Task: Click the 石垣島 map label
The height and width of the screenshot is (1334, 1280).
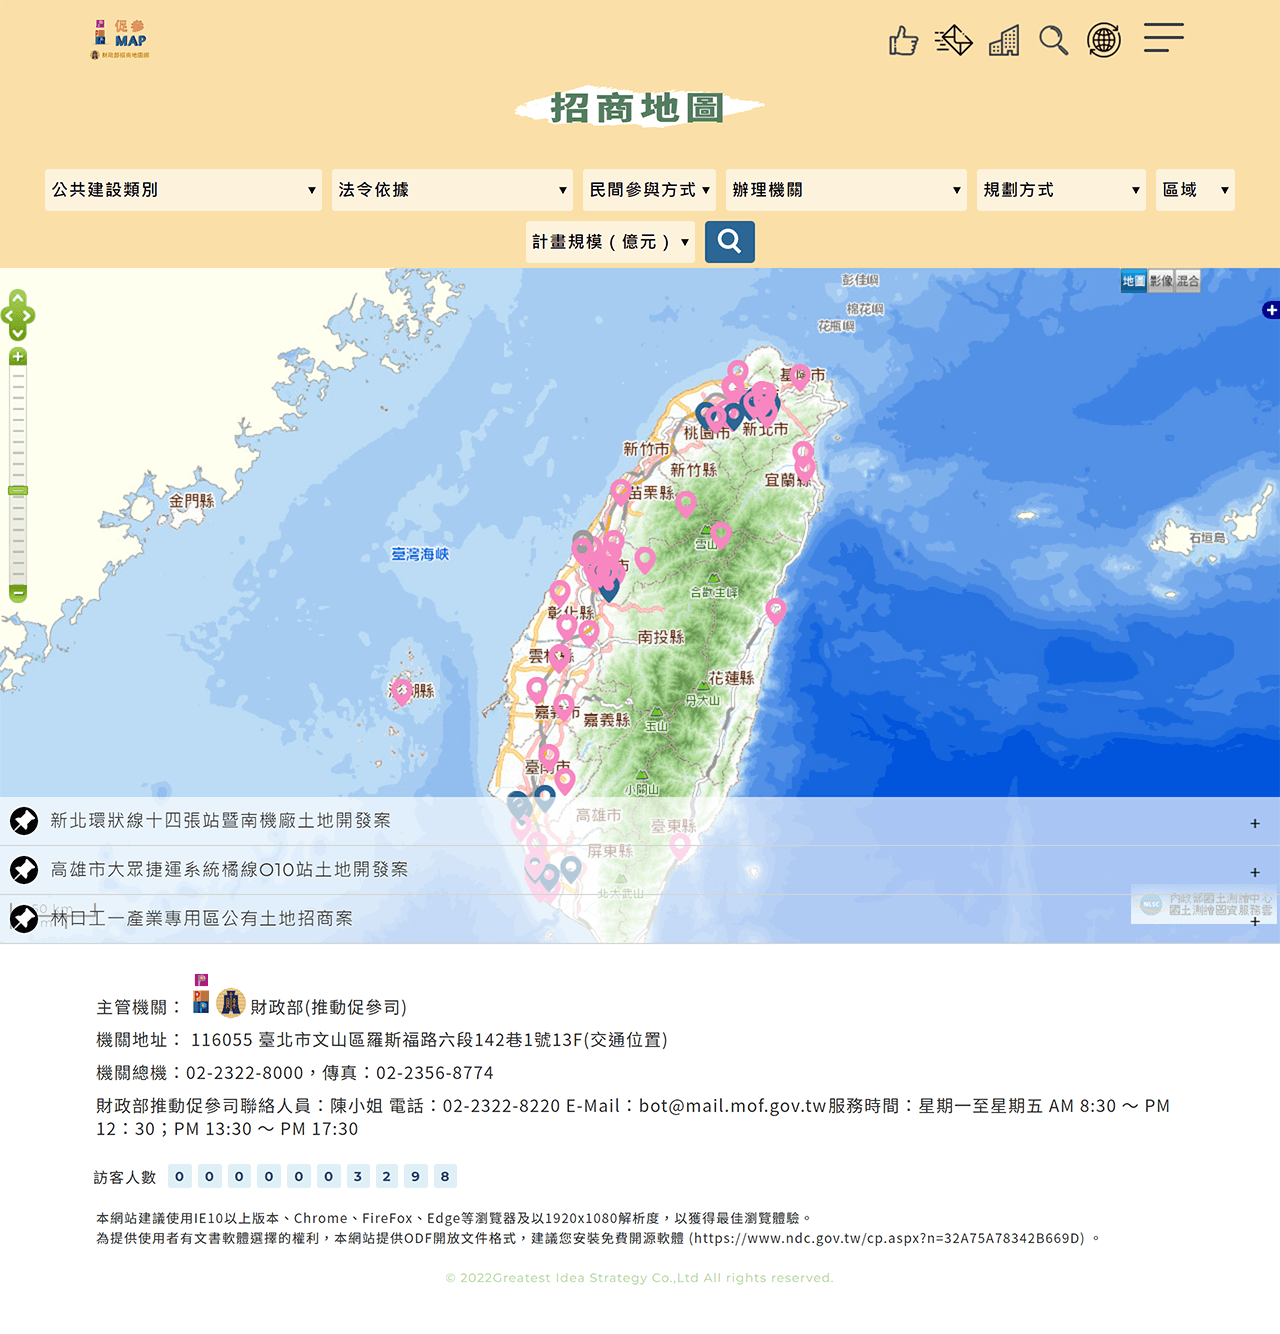Action: coord(1207,538)
